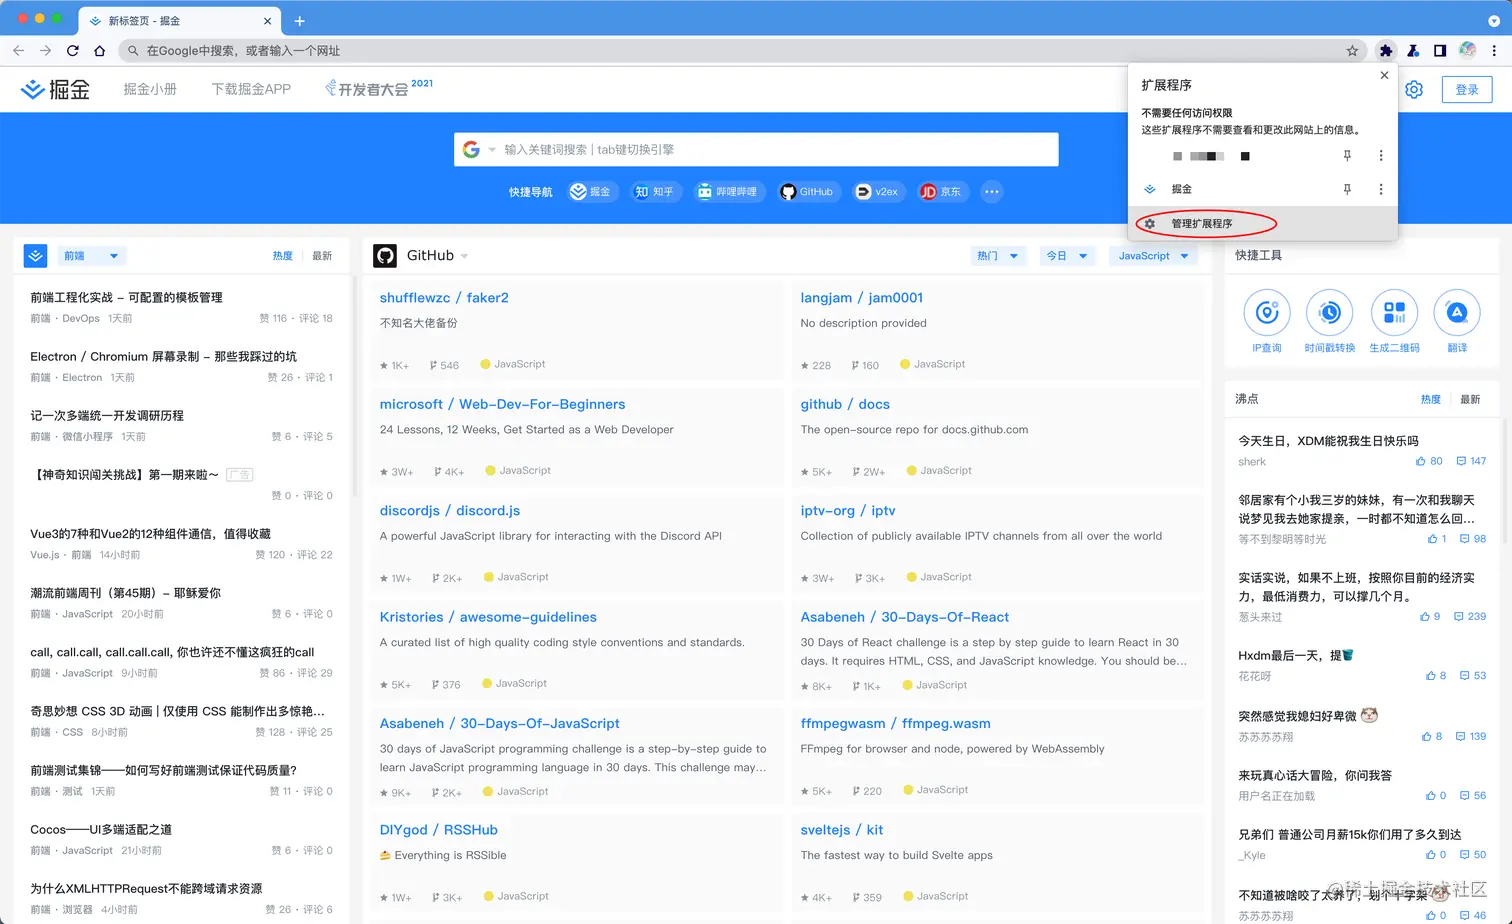This screenshot has width=1512, height=924.
Task: Open the 生成二维码 tool
Action: point(1394,321)
